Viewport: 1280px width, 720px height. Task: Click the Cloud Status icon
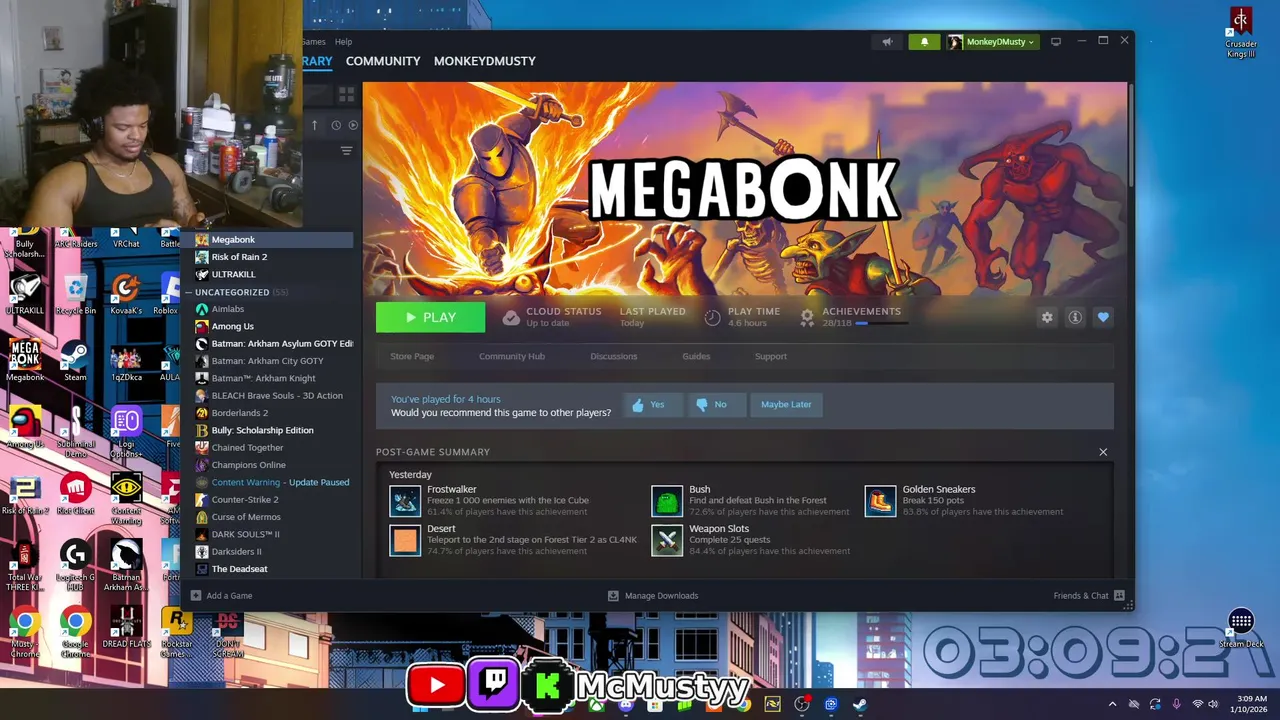[x=511, y=317]
